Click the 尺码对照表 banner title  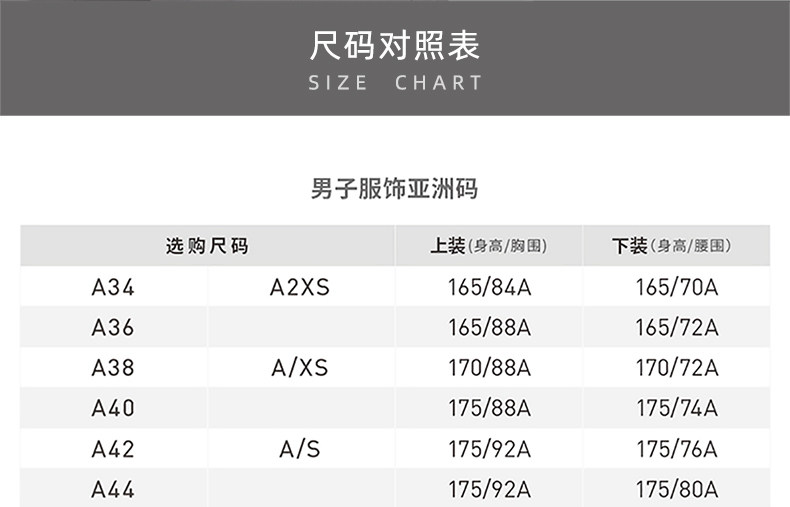395,45
